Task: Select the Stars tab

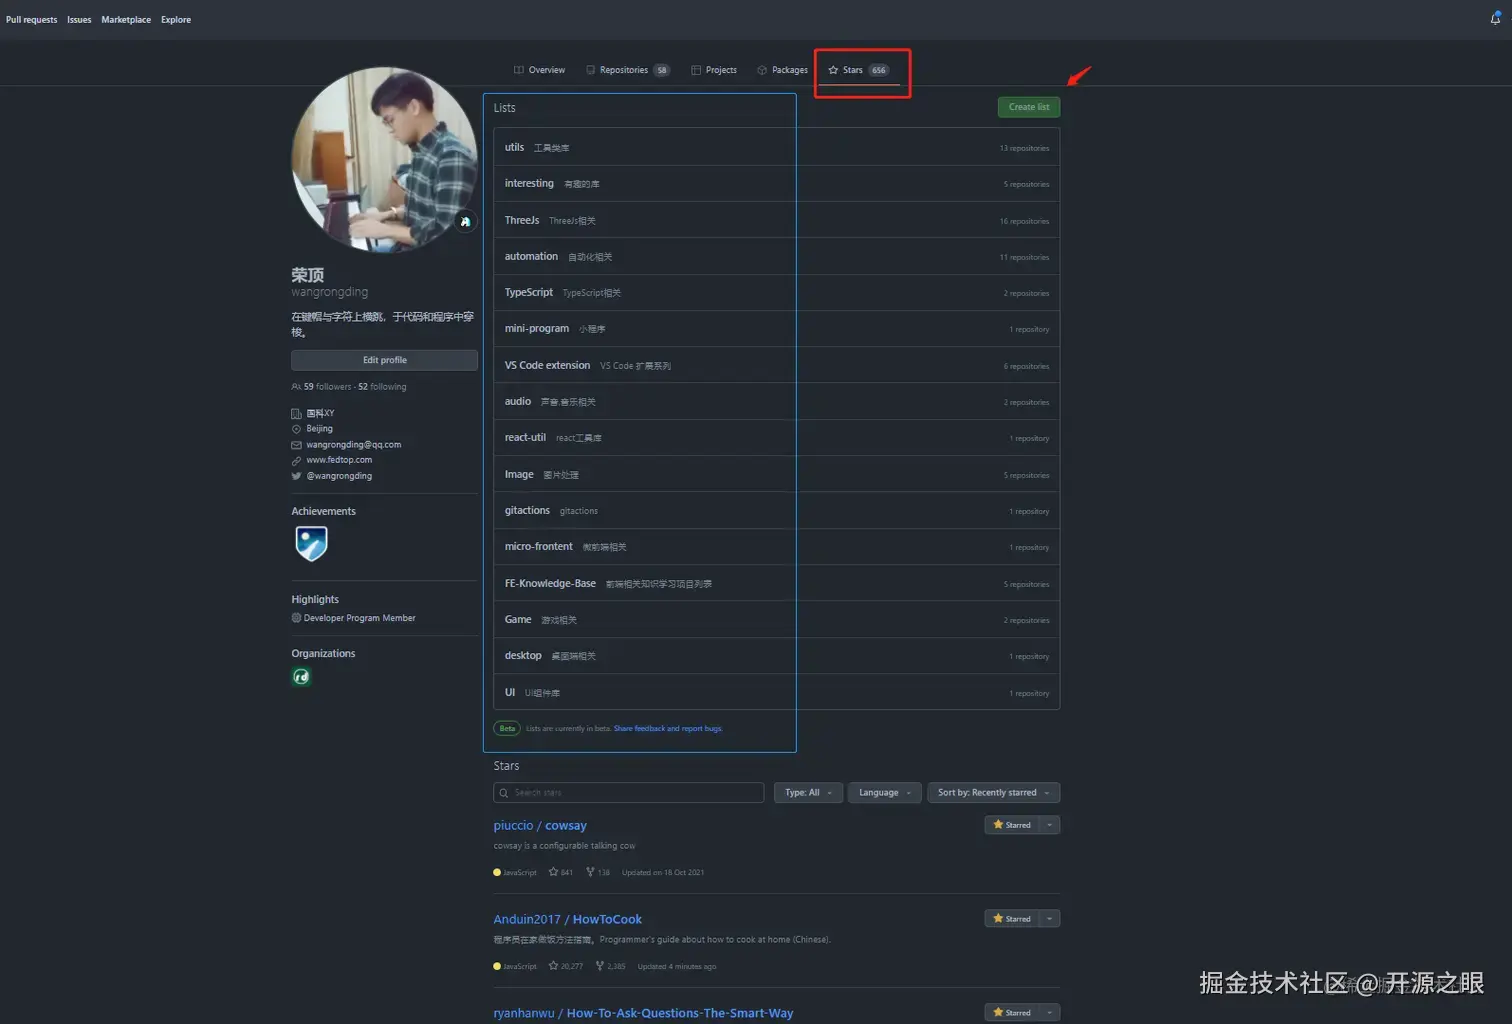Action: pos(858,70)
